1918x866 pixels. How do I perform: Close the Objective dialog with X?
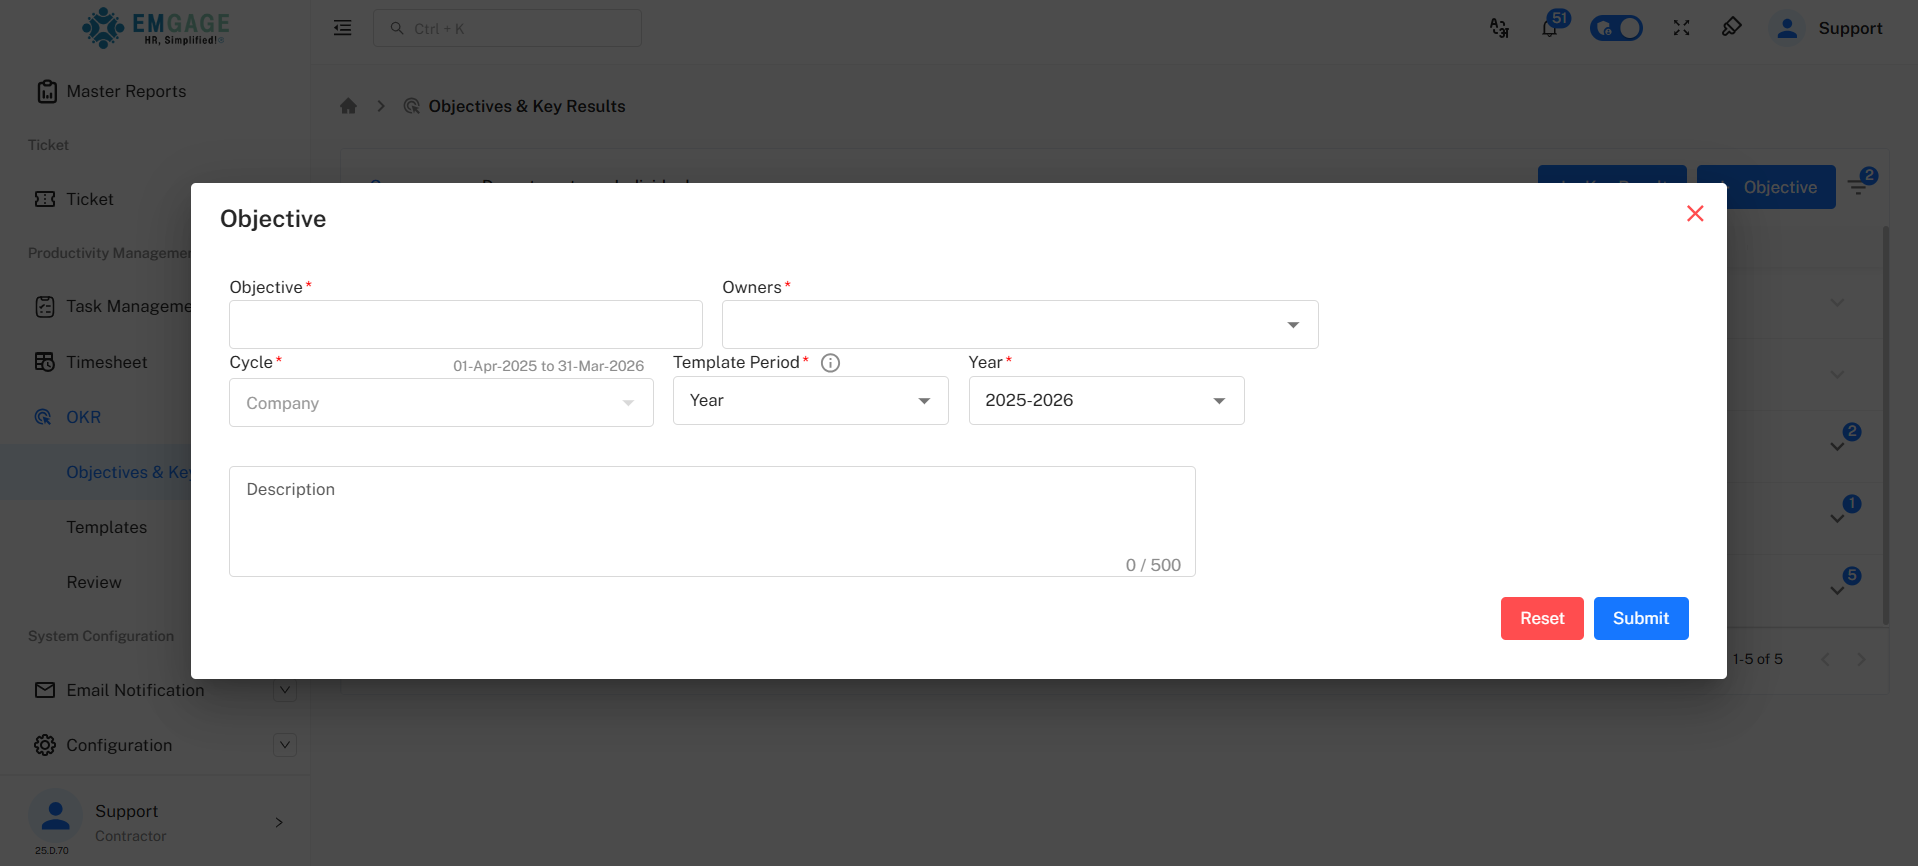[x=1695, y=213]
